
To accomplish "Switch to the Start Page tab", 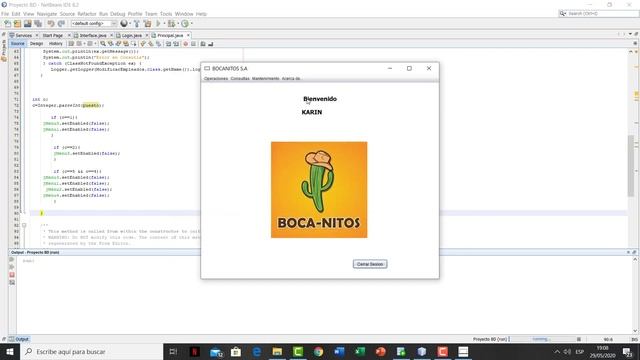I will [x=53, y=36].
